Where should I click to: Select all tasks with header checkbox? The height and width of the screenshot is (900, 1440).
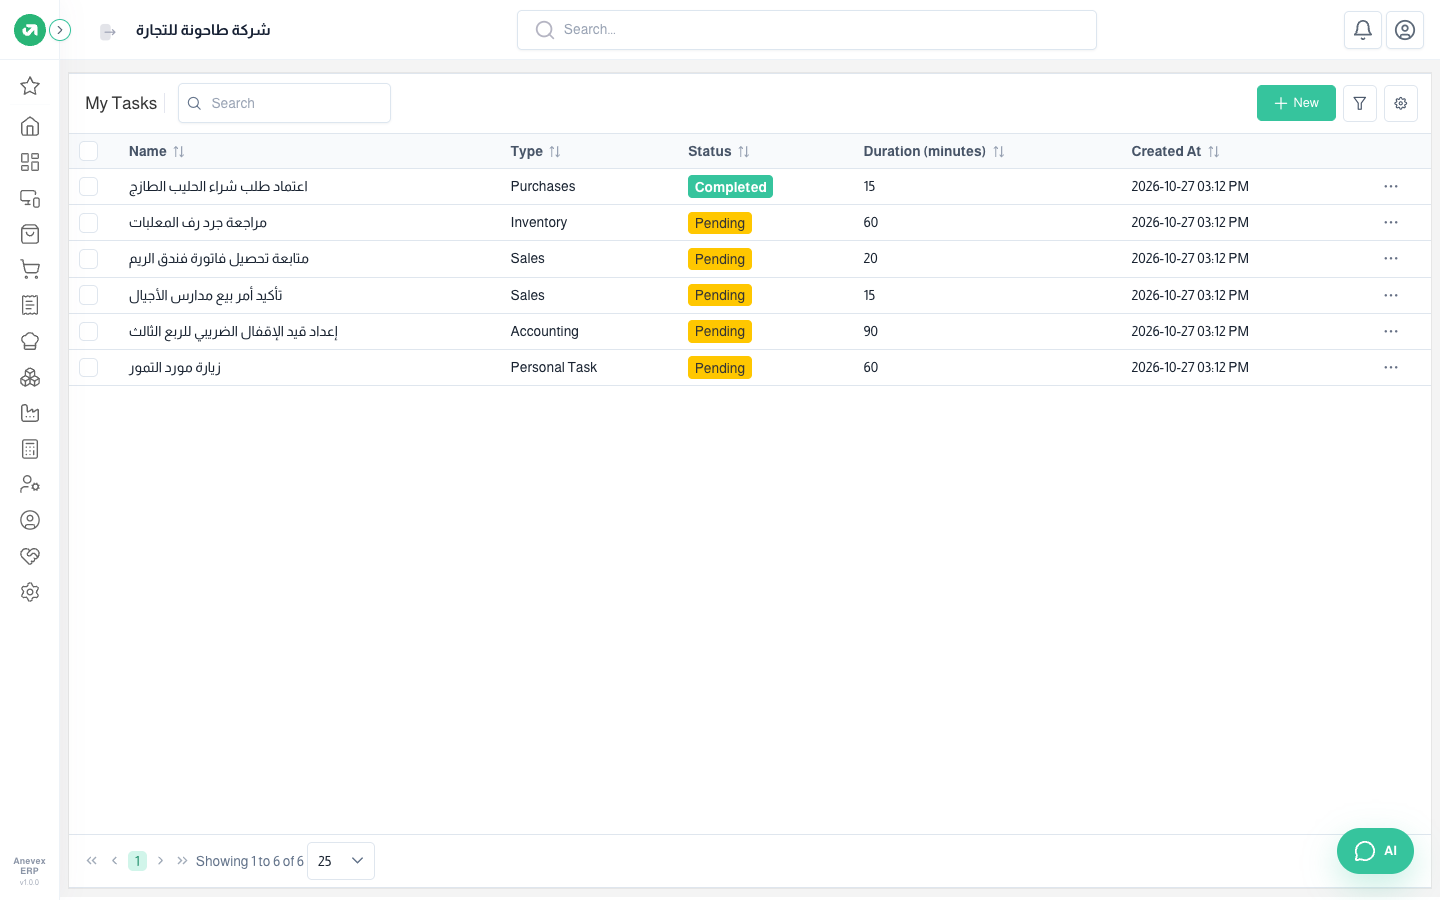89,151
